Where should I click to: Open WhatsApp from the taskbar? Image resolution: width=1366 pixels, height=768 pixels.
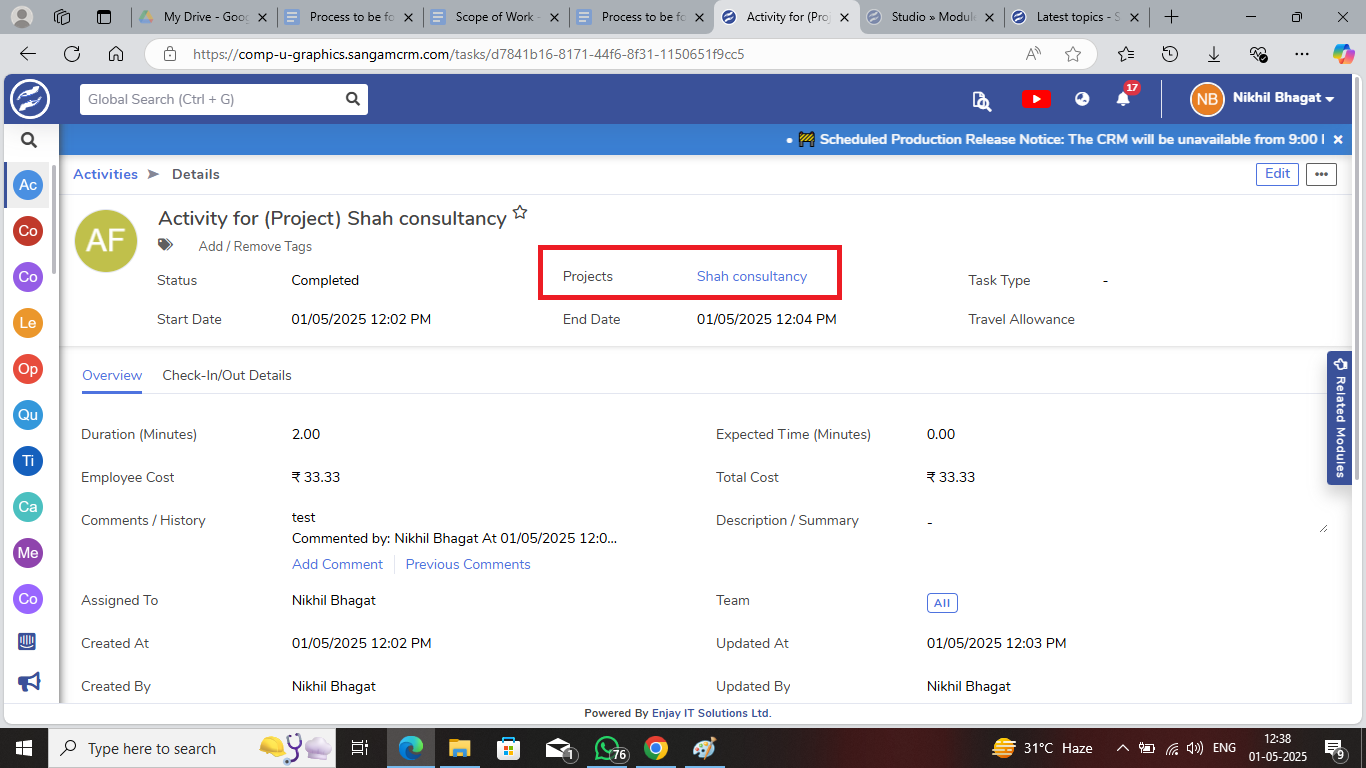click(x=607, y=748)
